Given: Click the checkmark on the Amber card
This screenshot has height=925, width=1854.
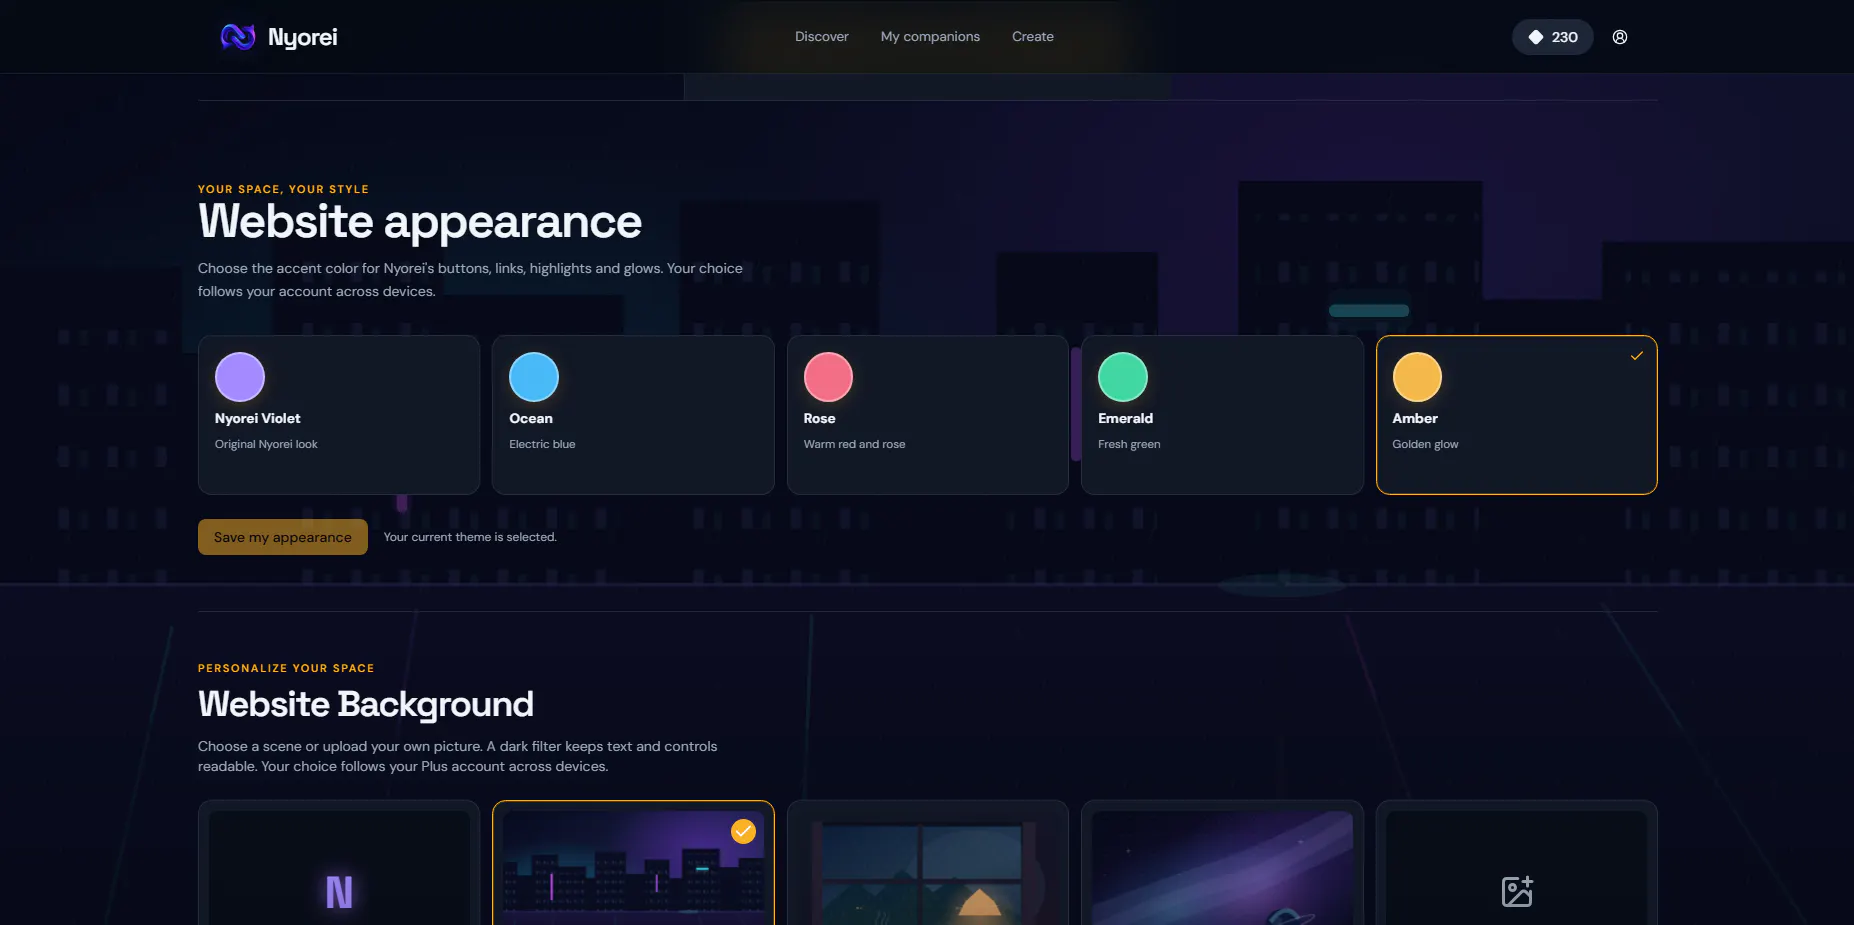Looking at the screenshot, I should [x=1637, y=356].
